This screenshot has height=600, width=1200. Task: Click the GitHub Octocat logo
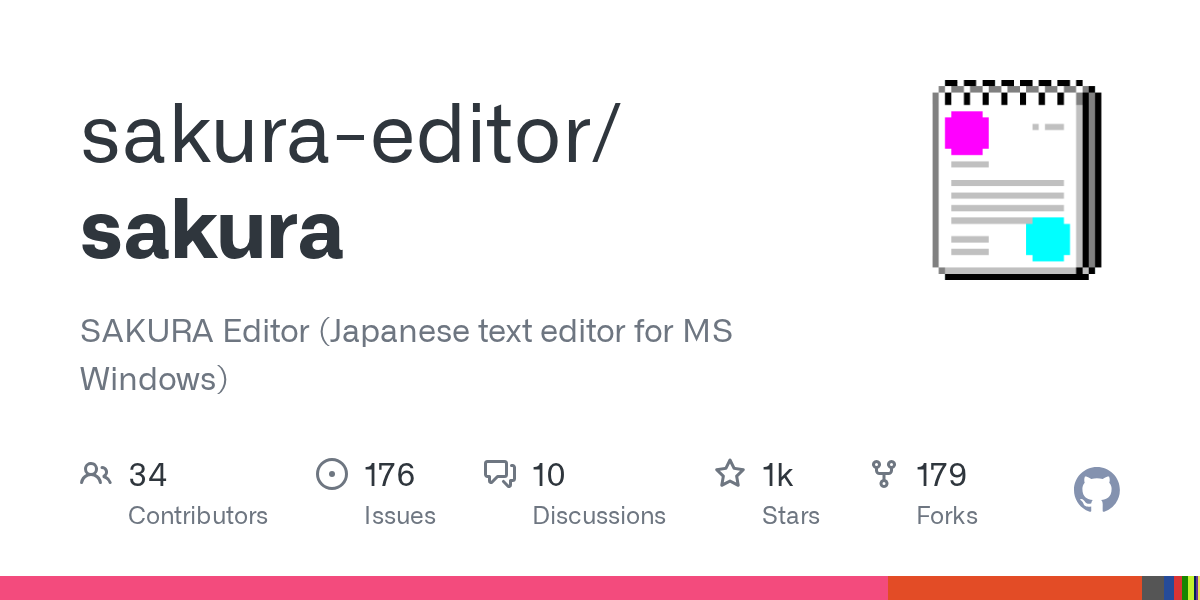tap(1096, 491)
